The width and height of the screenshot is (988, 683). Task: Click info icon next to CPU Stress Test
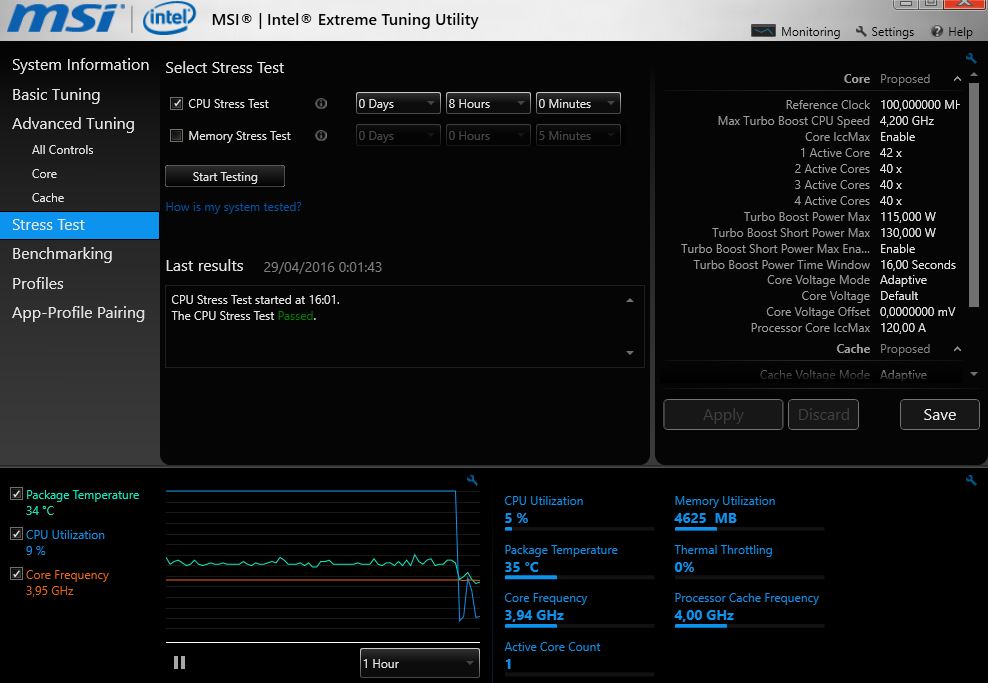click(x=321, y=104)
